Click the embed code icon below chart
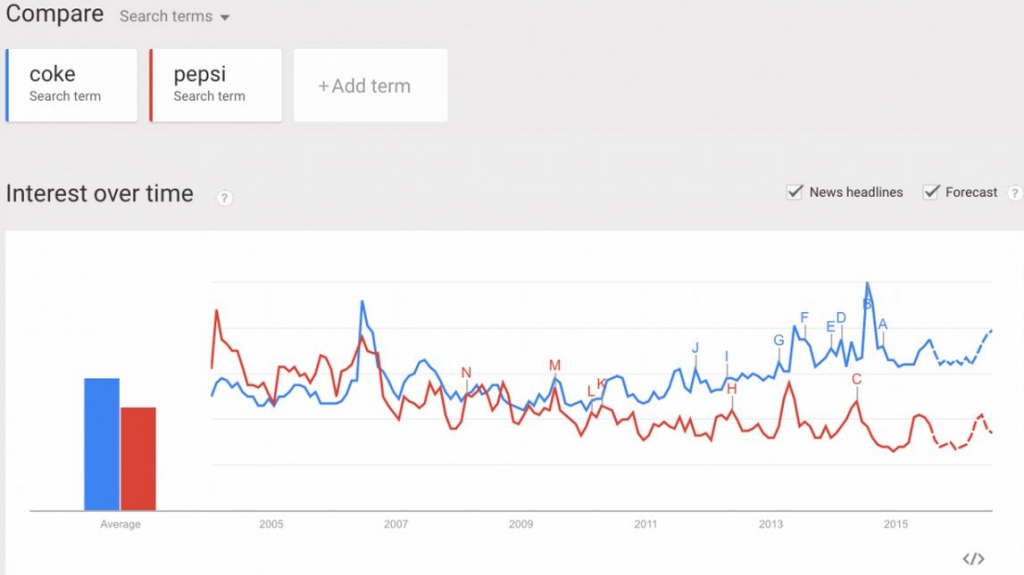Image resolution: width=1024 pixels, height=575 pixels. tap(973, 559)
